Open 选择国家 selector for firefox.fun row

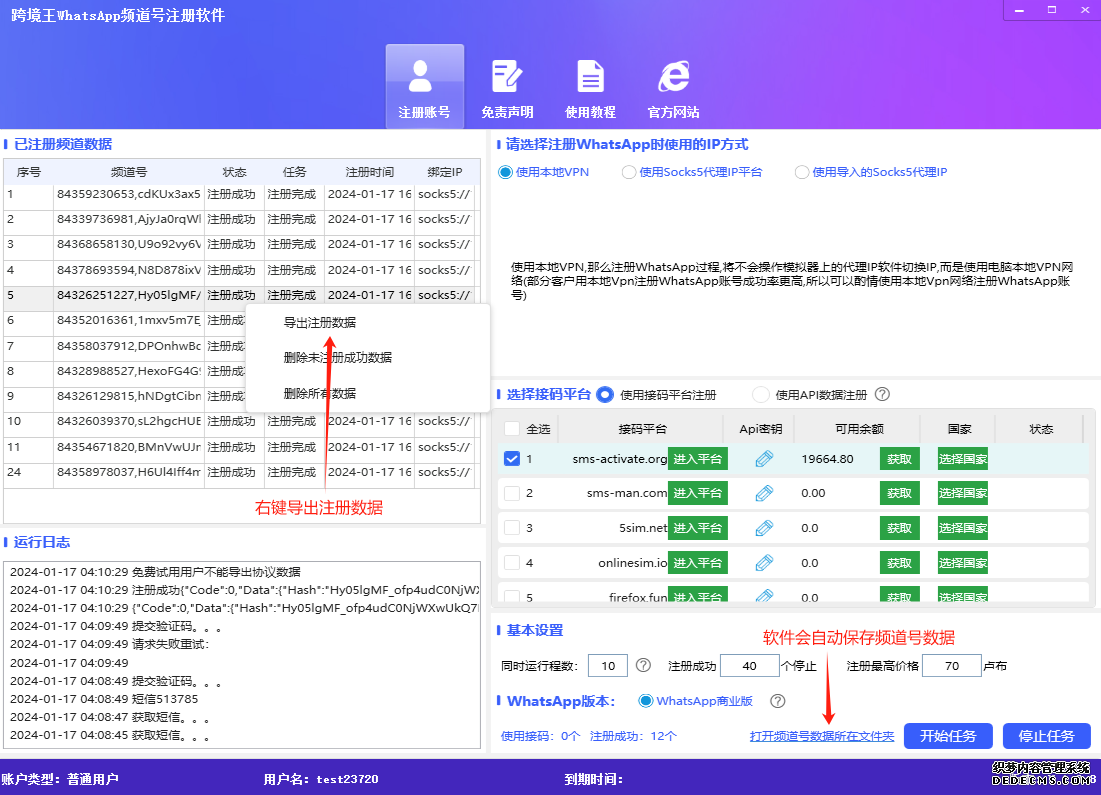coord(962,596)
